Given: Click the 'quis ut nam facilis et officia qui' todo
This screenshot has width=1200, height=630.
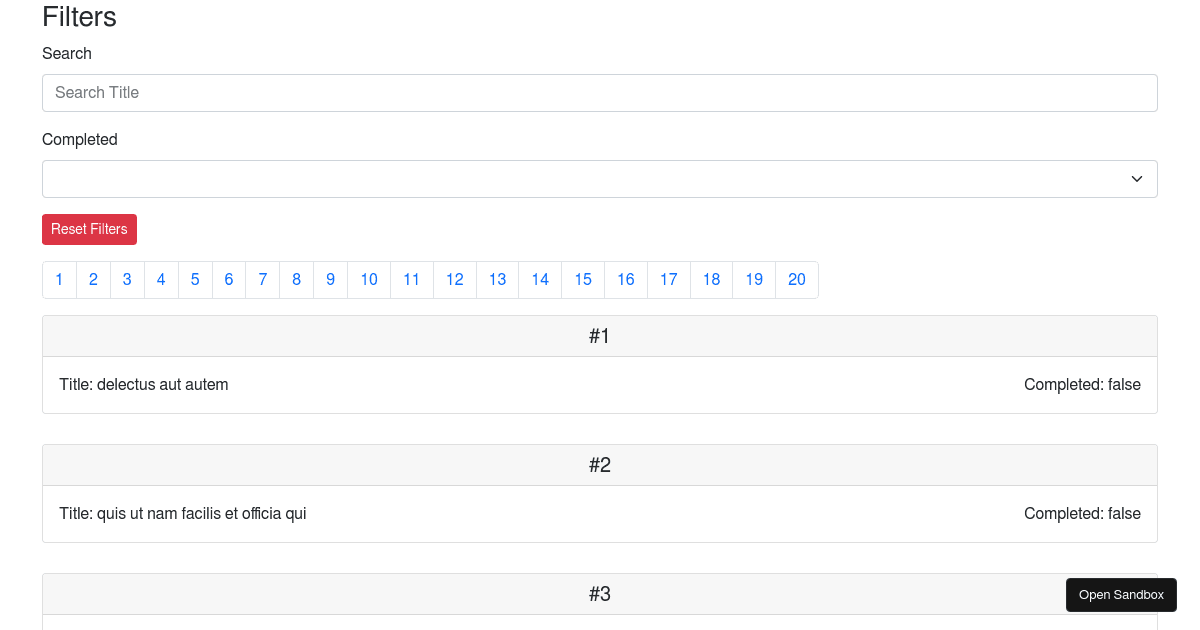Looking at the screenshot, I should coord(183,513).
